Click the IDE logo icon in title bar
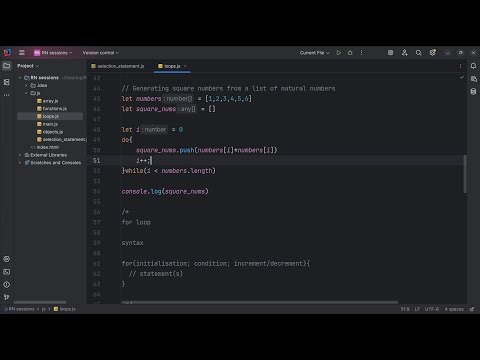 [x=7, y=53]
